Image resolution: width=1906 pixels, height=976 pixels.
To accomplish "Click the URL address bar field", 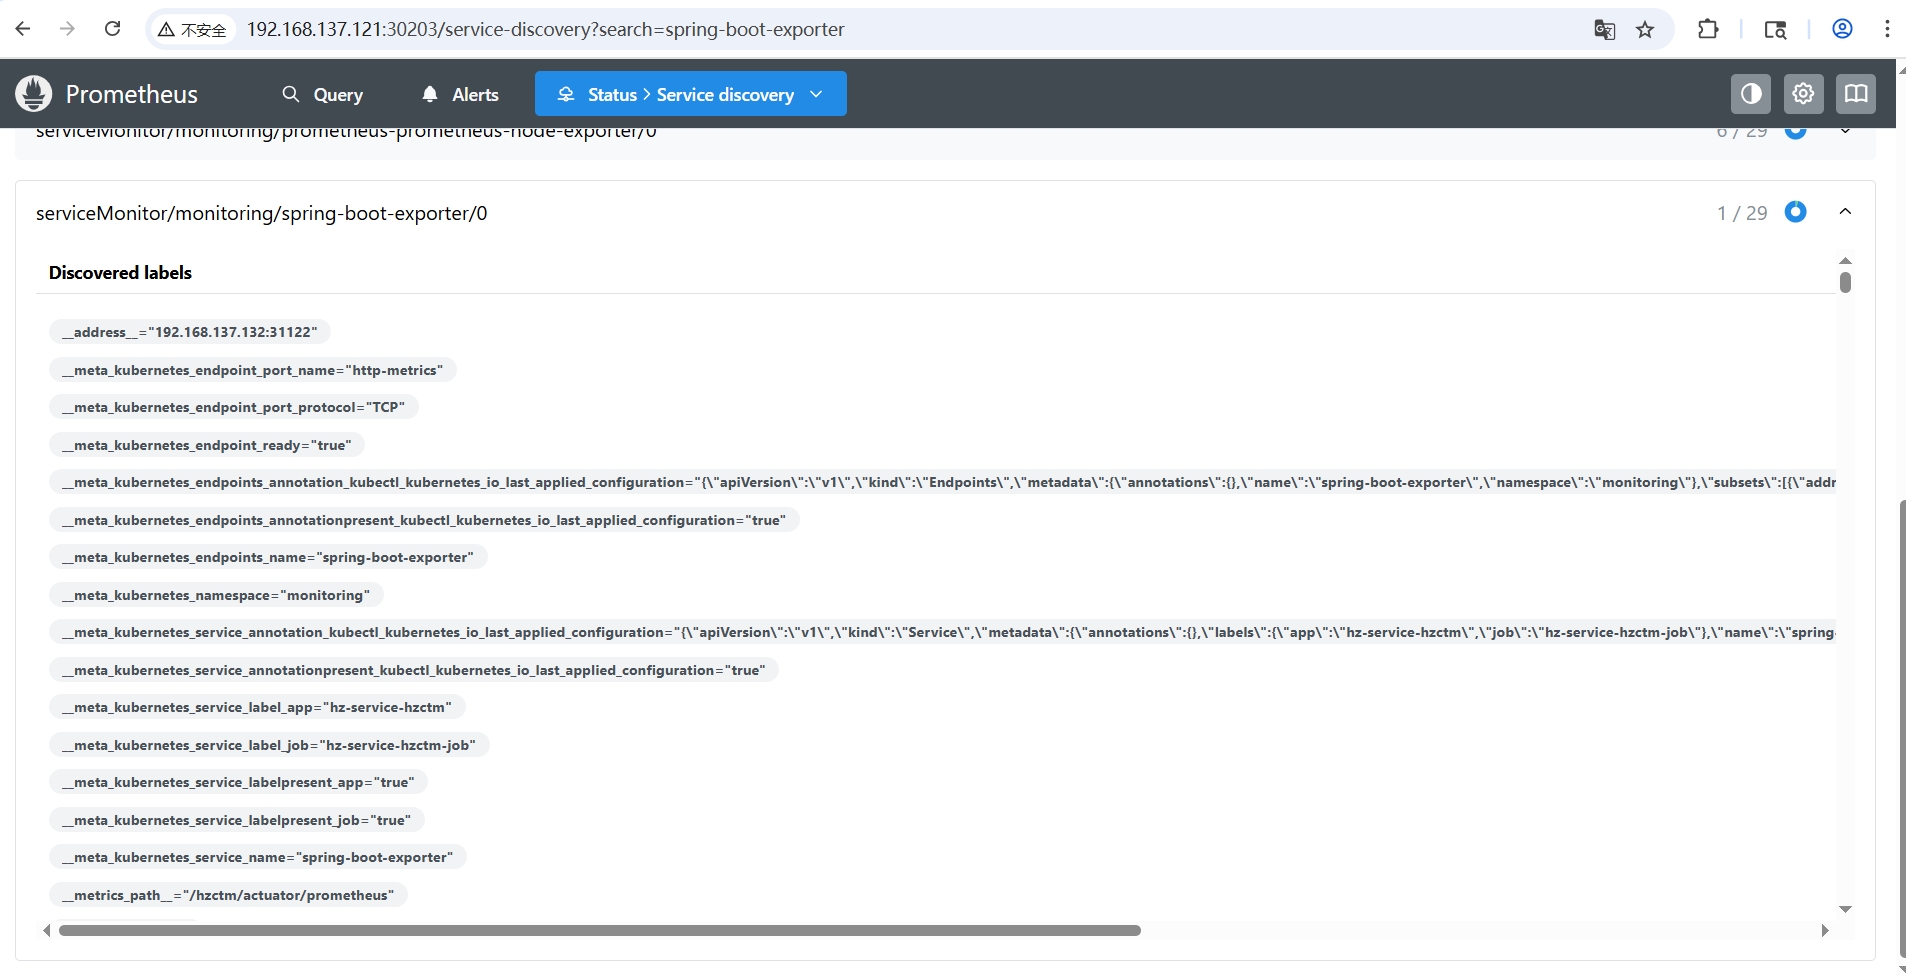I will click(x=900, y=30).
